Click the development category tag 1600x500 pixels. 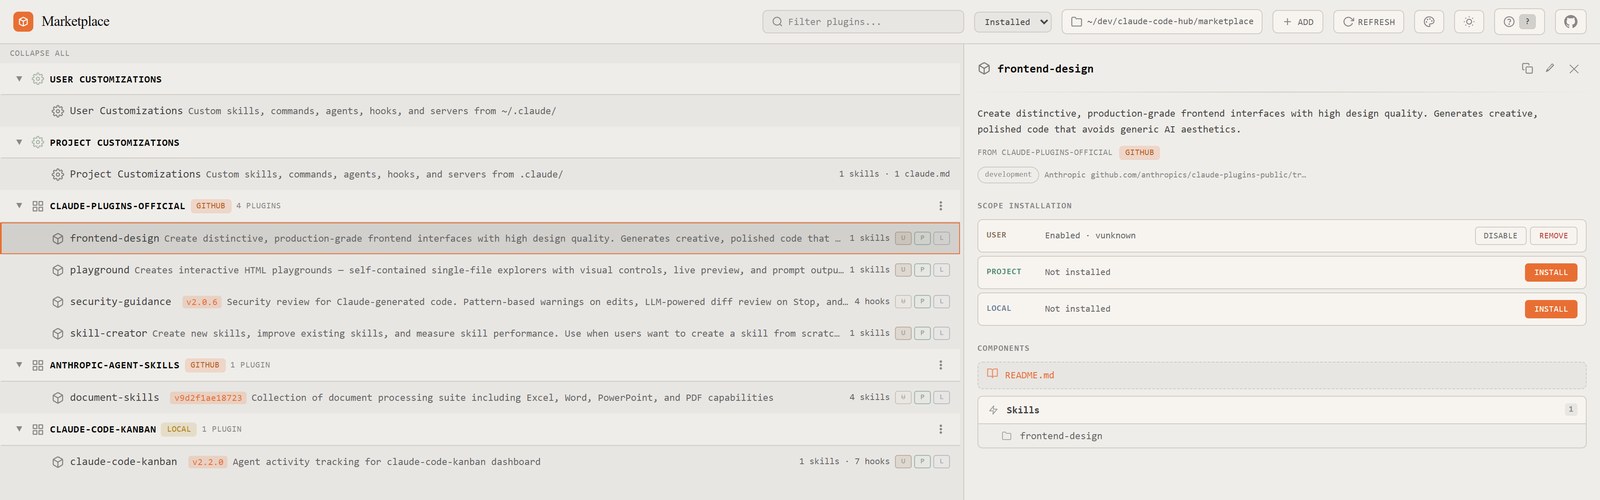click(x=1008, y=175)
